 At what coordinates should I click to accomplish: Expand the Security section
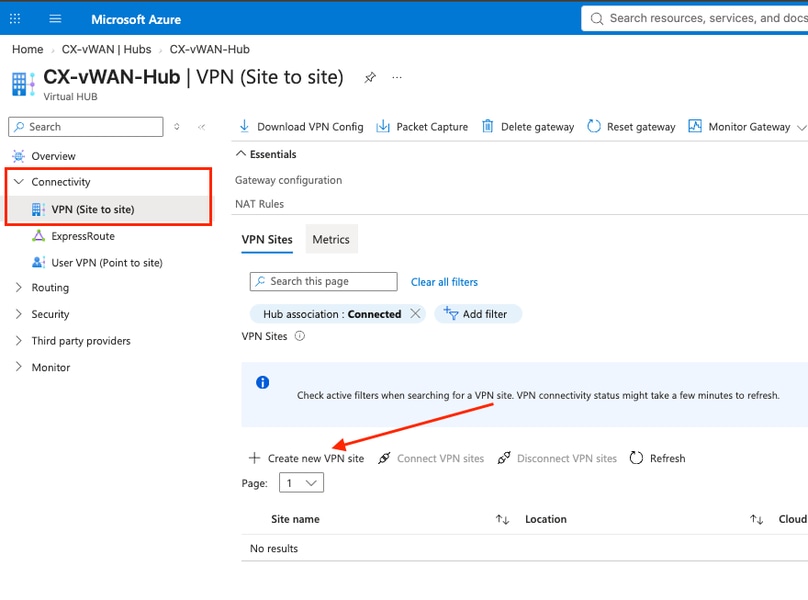[50, 314]
